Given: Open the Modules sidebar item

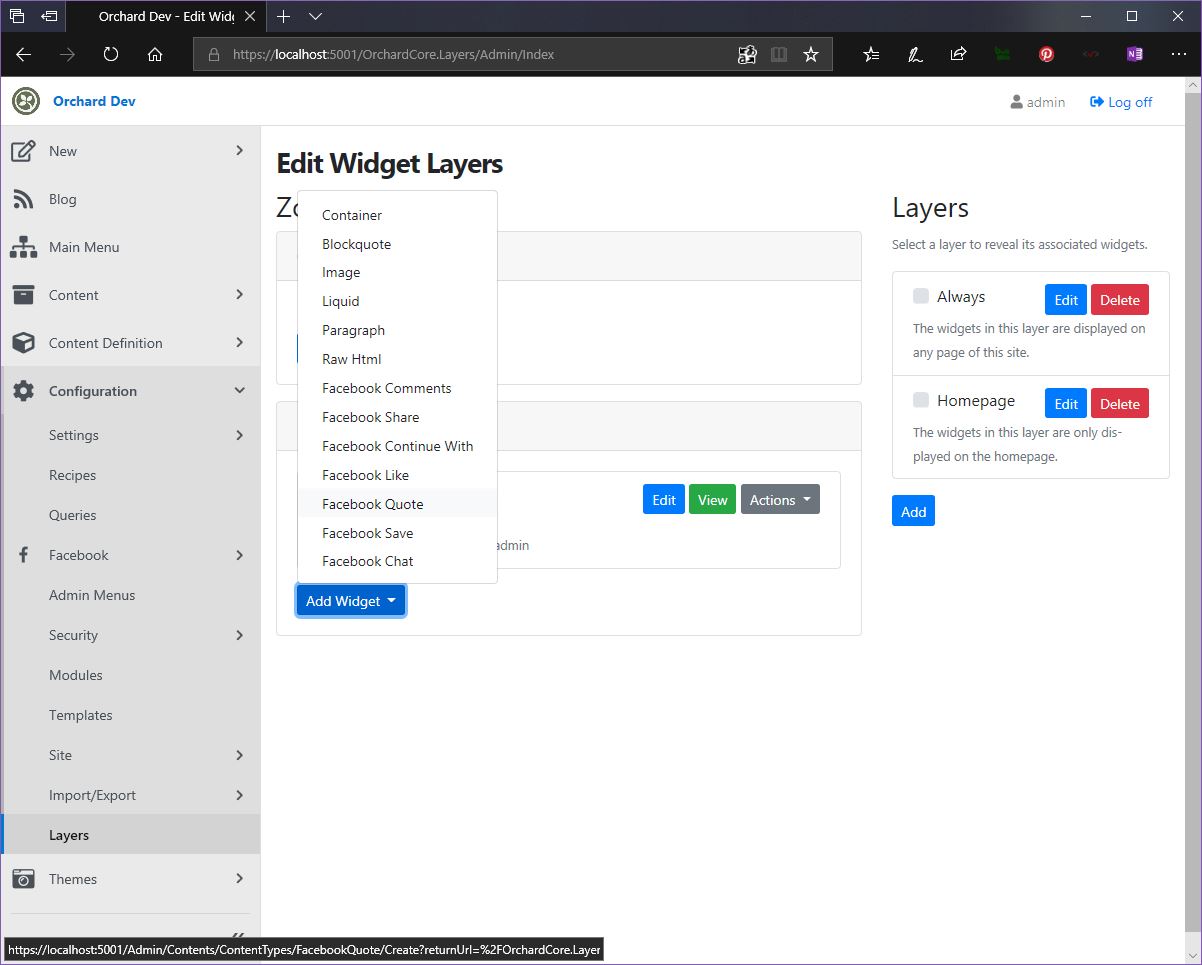Looking at the screenshot, I should (x=131, y=675).
